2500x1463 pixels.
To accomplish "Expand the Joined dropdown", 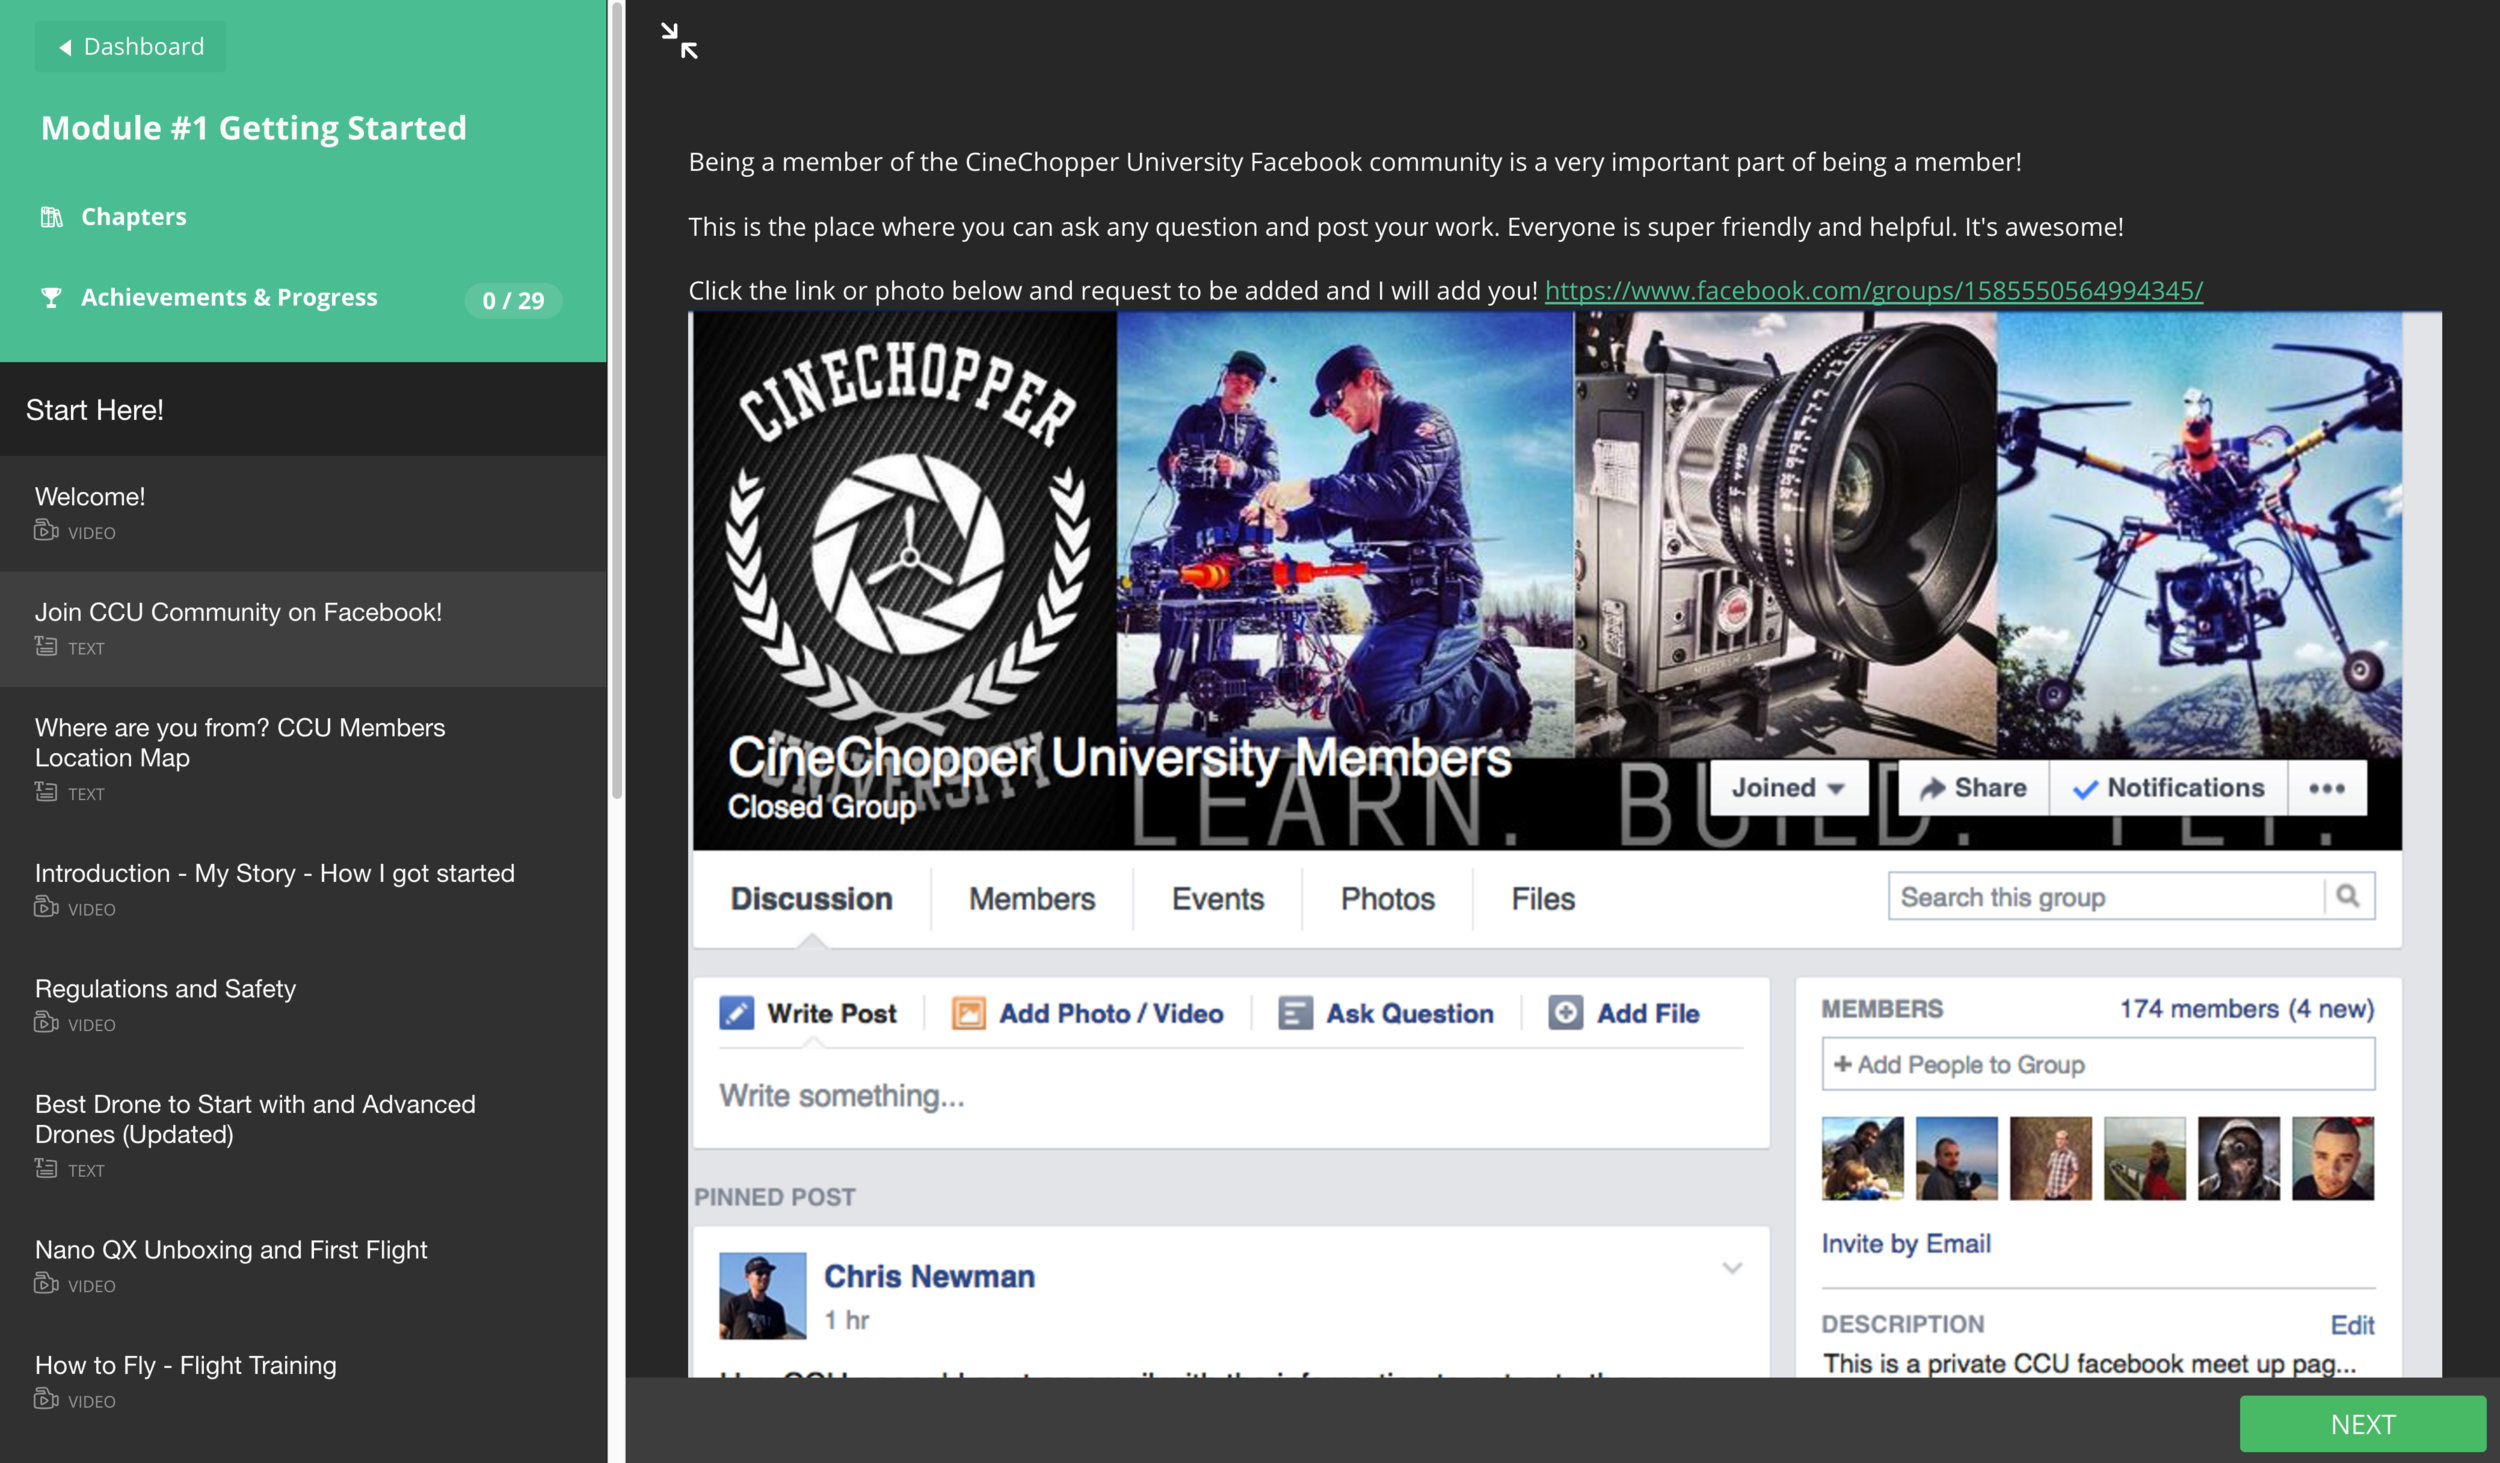I will click(1788, 788).
